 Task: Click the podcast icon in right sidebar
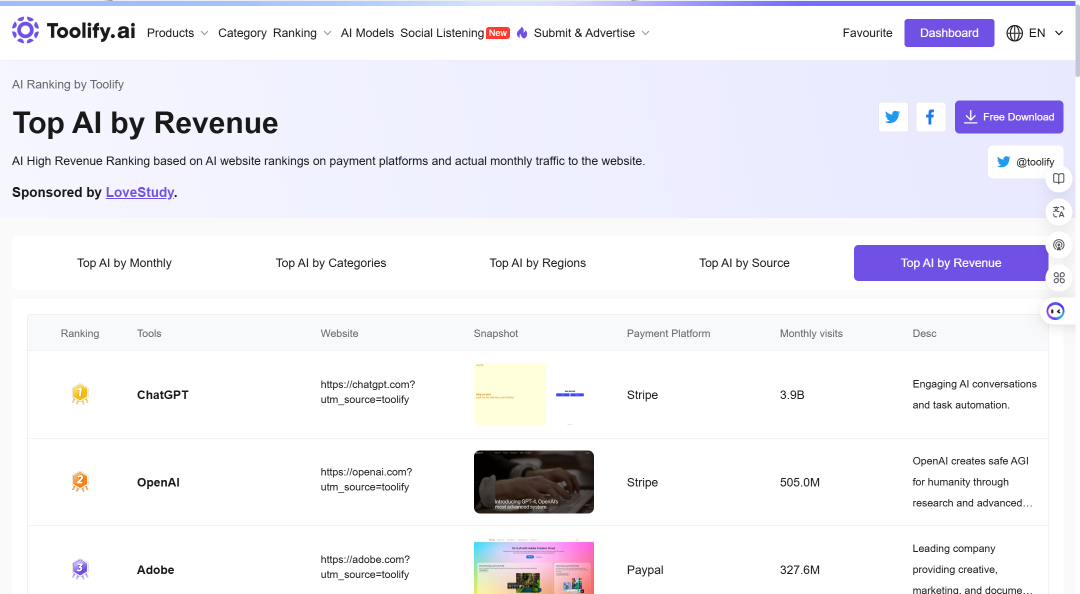1059,245
